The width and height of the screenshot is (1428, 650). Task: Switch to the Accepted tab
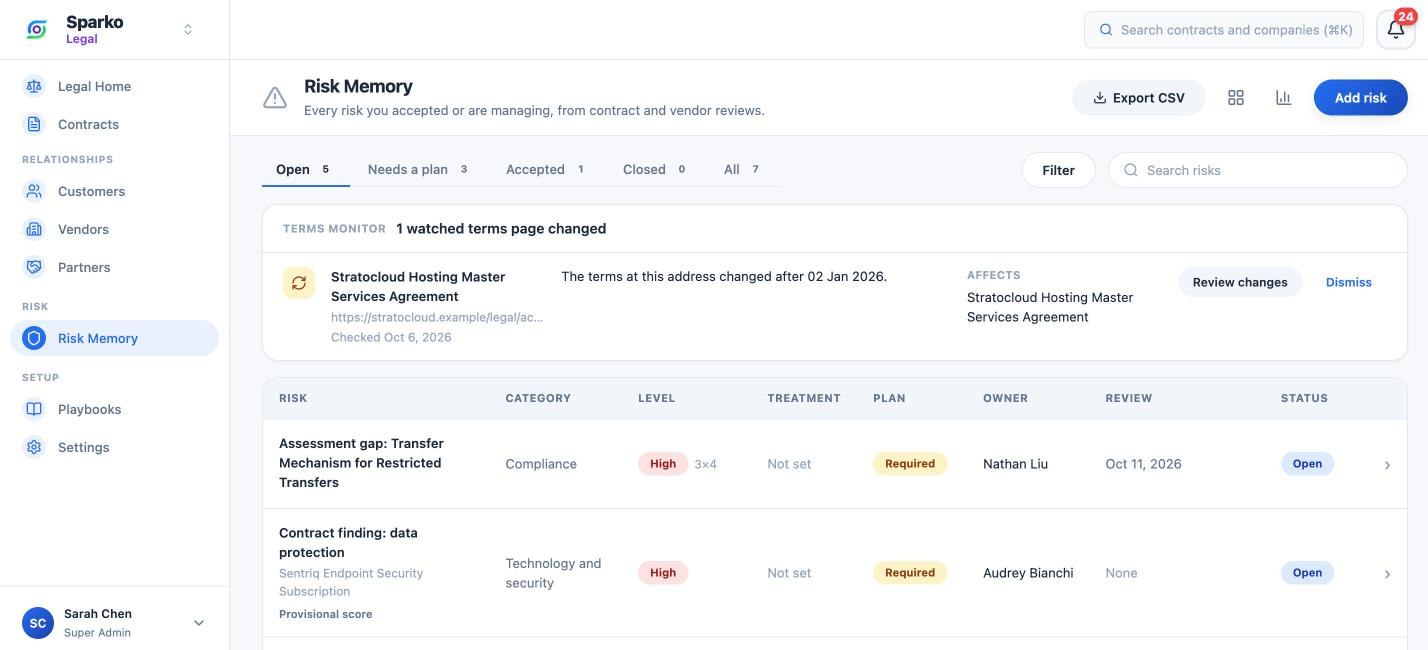[546, 169]
